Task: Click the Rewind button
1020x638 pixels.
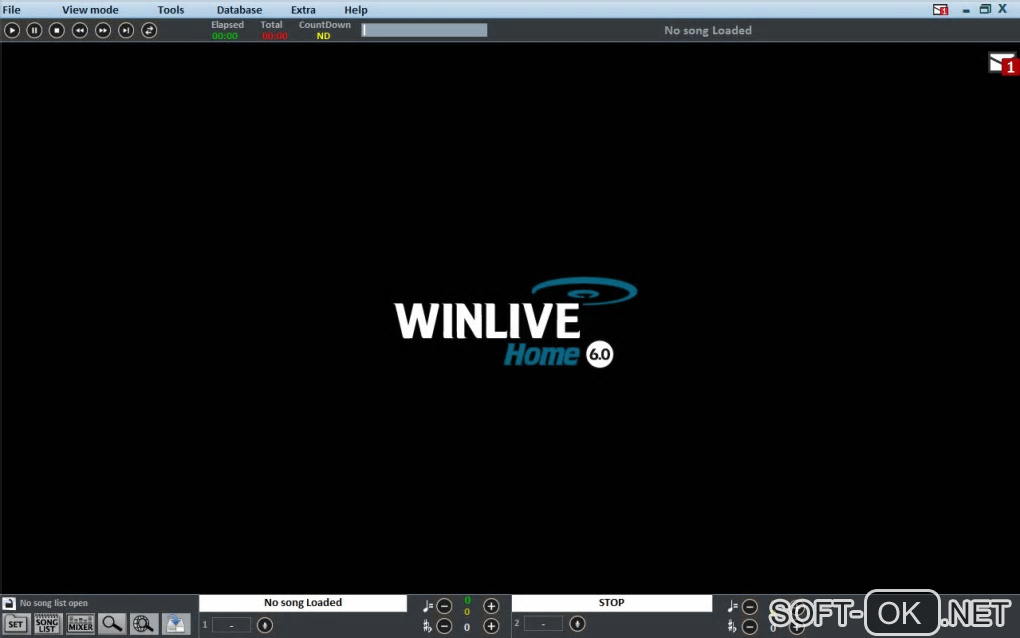Action: [80, 30]
